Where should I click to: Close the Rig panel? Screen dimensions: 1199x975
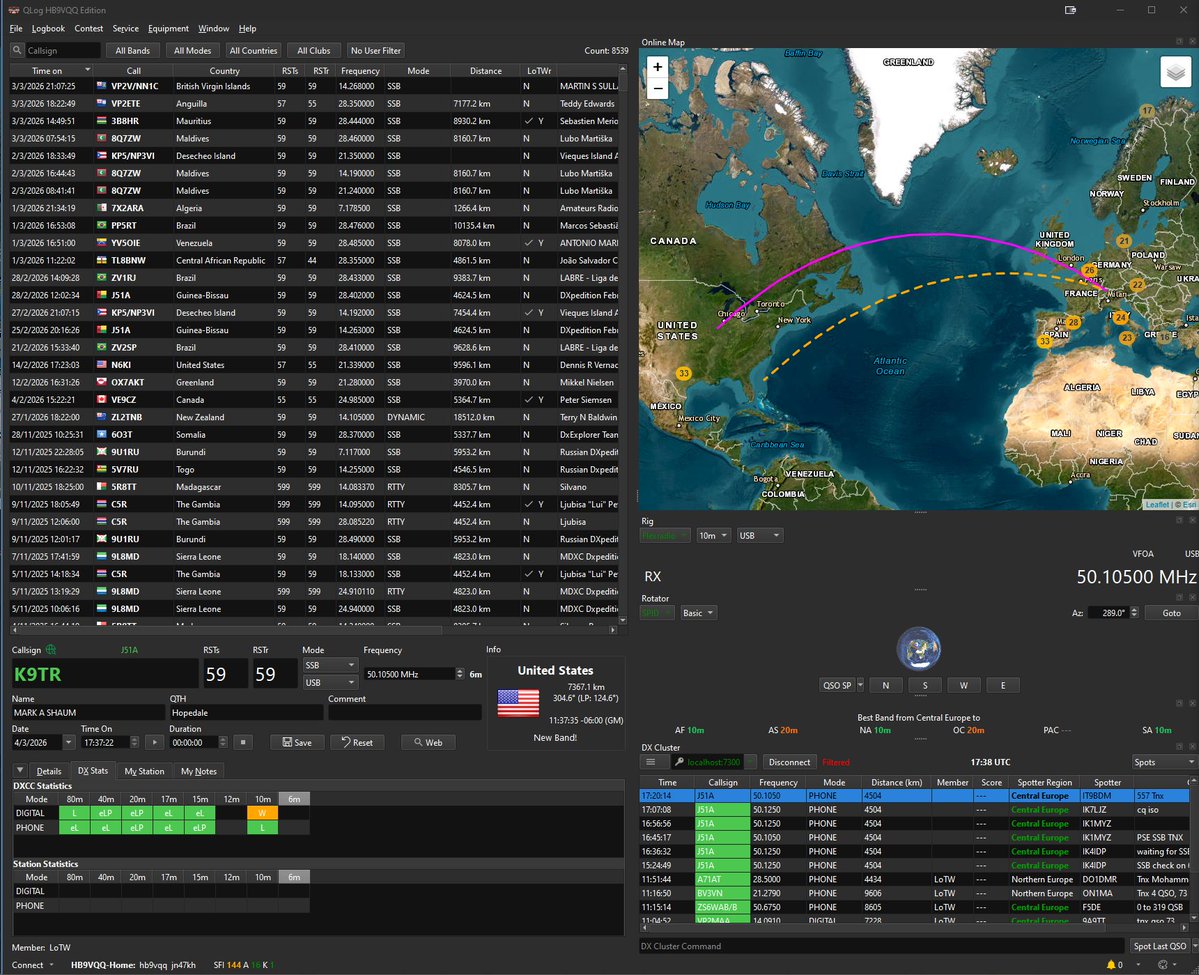pos(1191,520)
